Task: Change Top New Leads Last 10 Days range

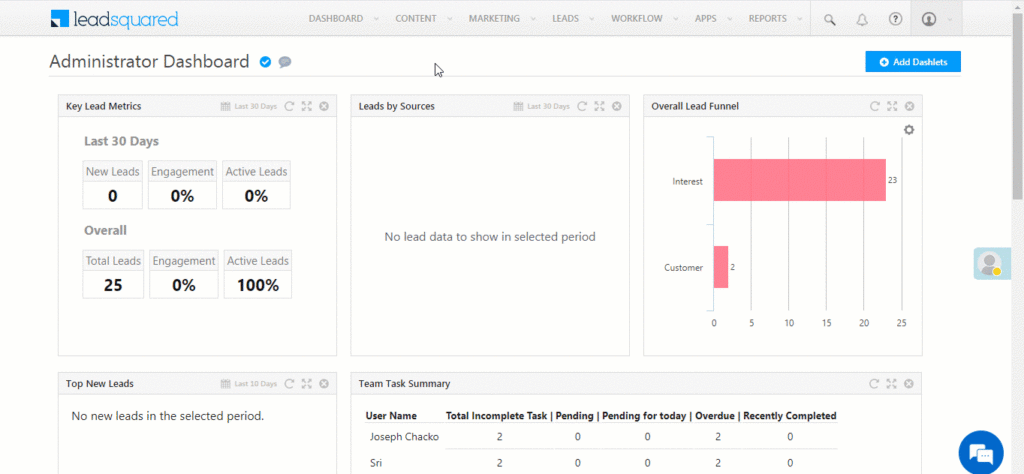Action: point(248,384)
